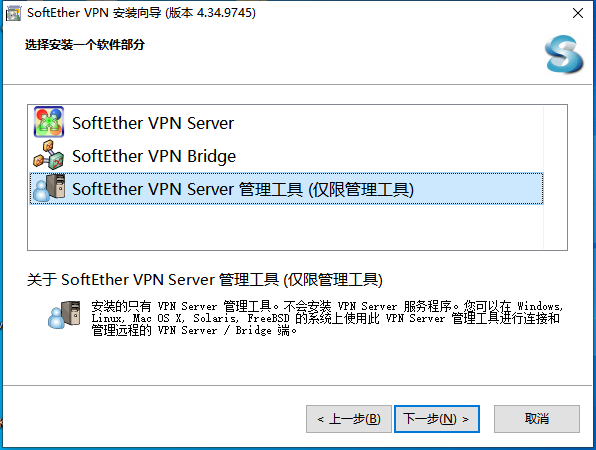Viewport: 596px width, 450px height.
Task: Close the SoftEther VPN setup wizard window
Action: 578,13
